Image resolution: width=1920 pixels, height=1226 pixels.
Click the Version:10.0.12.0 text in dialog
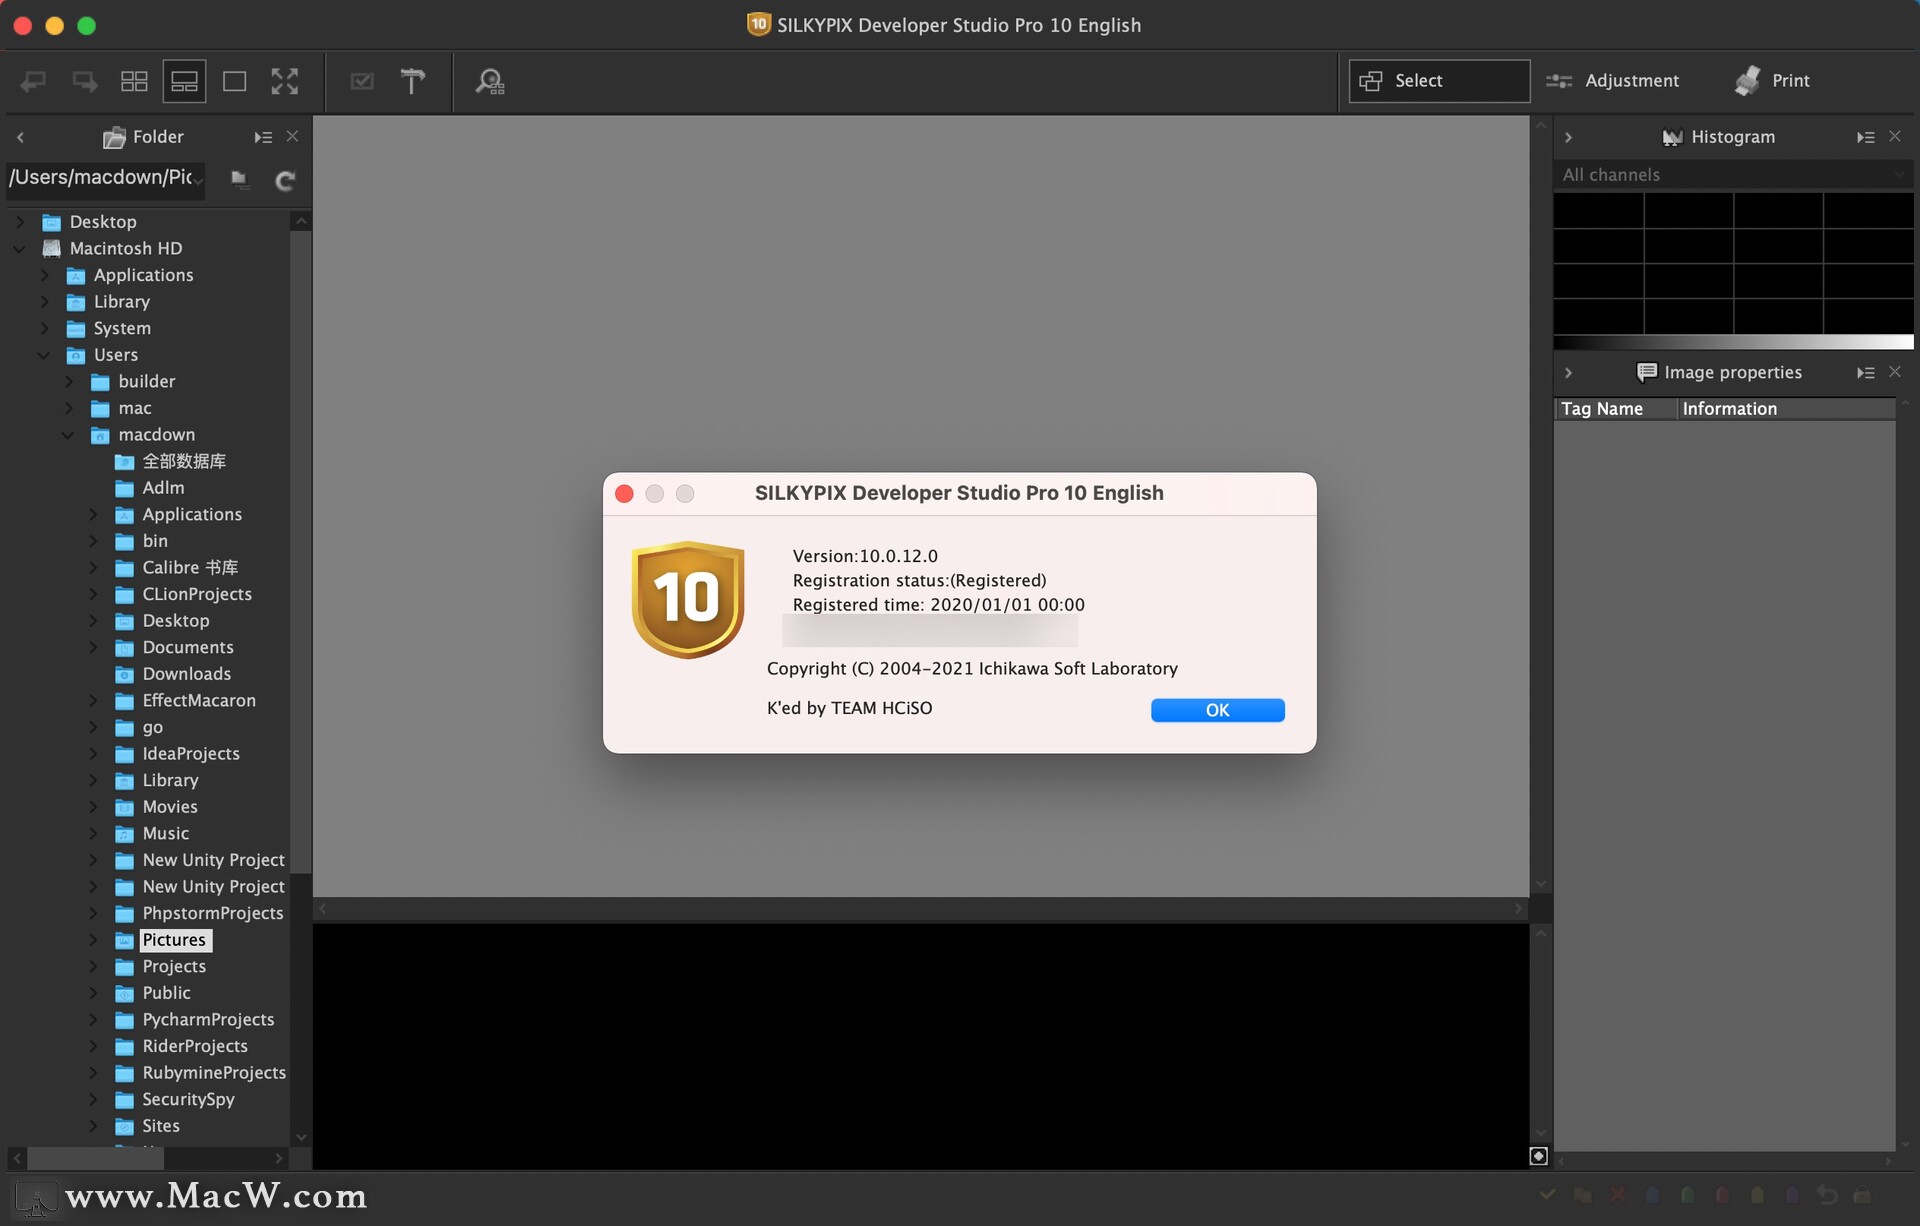click(865, 556)
